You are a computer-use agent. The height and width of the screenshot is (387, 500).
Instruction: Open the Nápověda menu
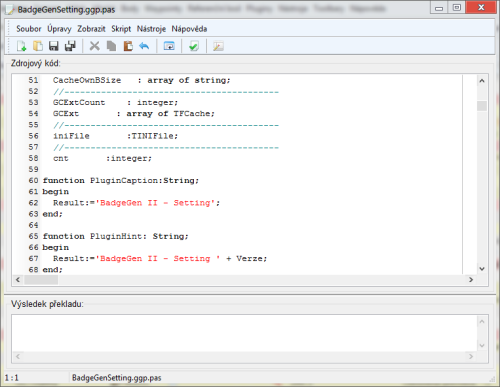pos(189,29)
